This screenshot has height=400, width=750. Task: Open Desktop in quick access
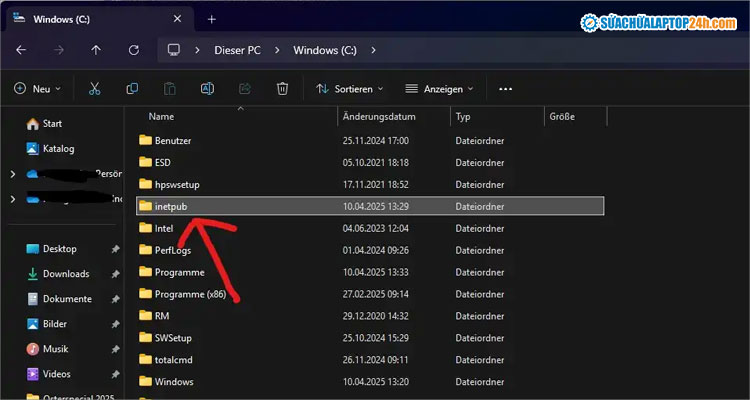52,249
